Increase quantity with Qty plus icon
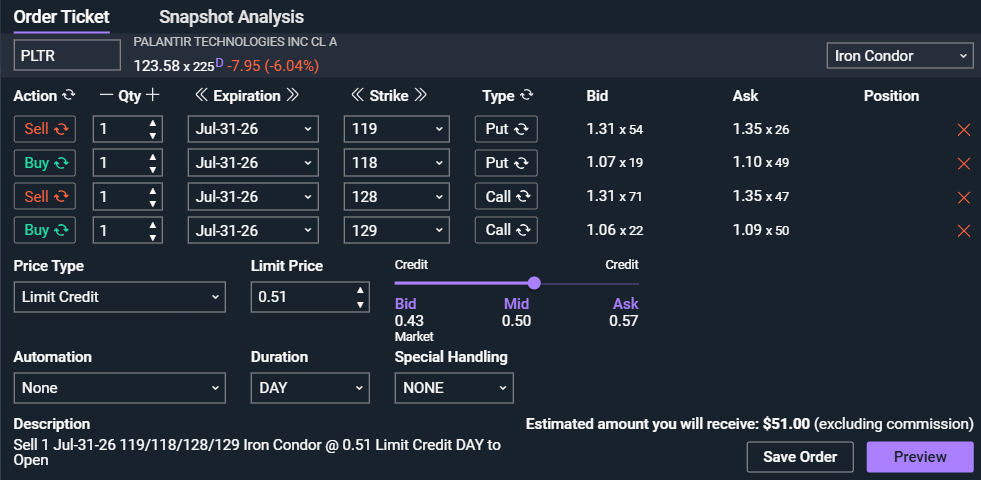This screenshot has height=480, width=981. 152,96
